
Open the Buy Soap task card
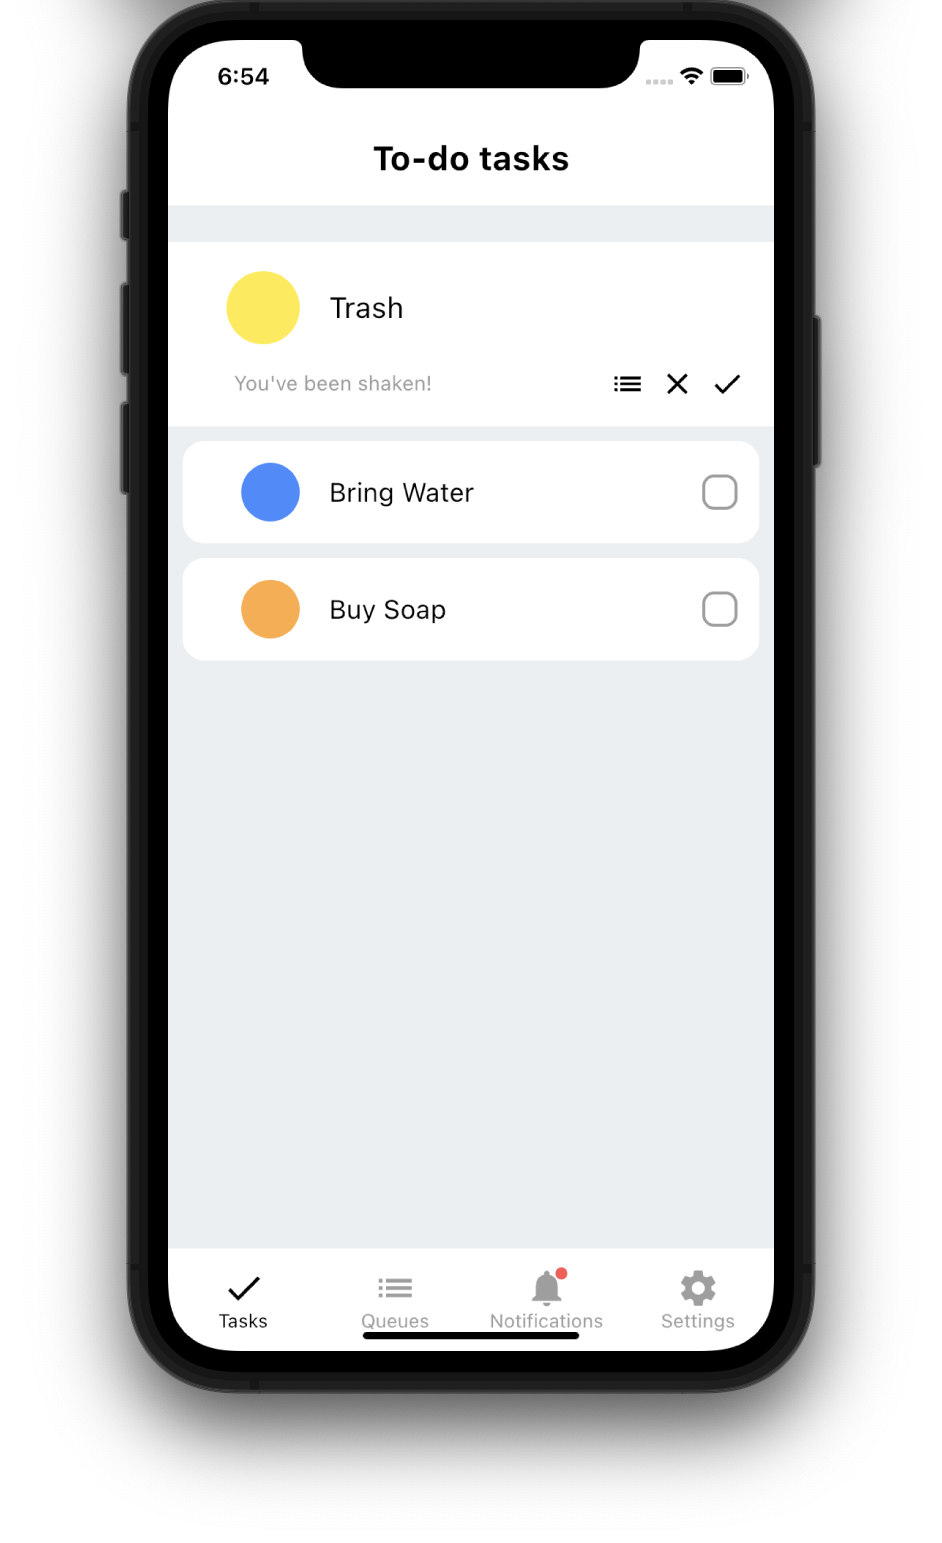point(471,609)
